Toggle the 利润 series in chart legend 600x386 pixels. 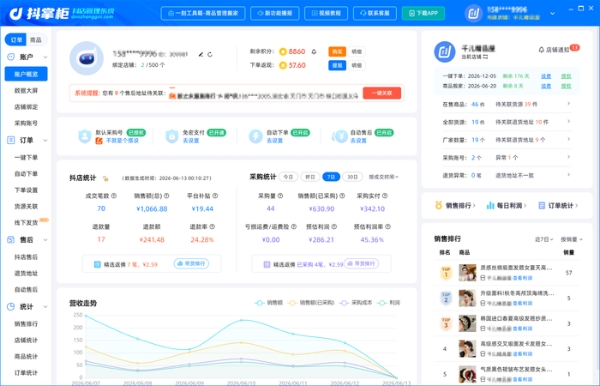click(x=389, y=303)
